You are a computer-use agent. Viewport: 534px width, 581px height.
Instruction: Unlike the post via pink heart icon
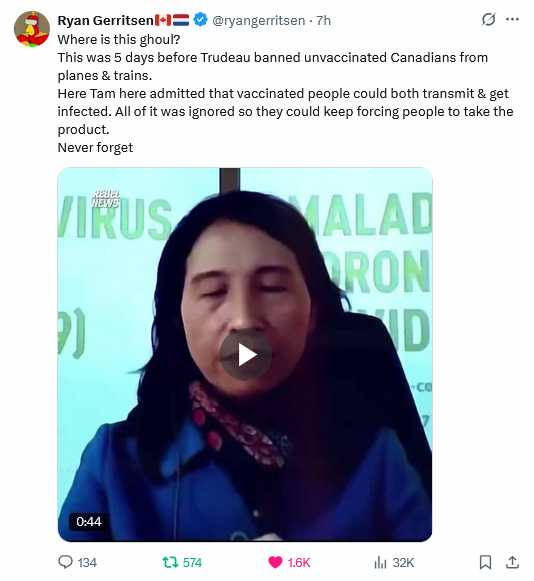pos(275,562)
